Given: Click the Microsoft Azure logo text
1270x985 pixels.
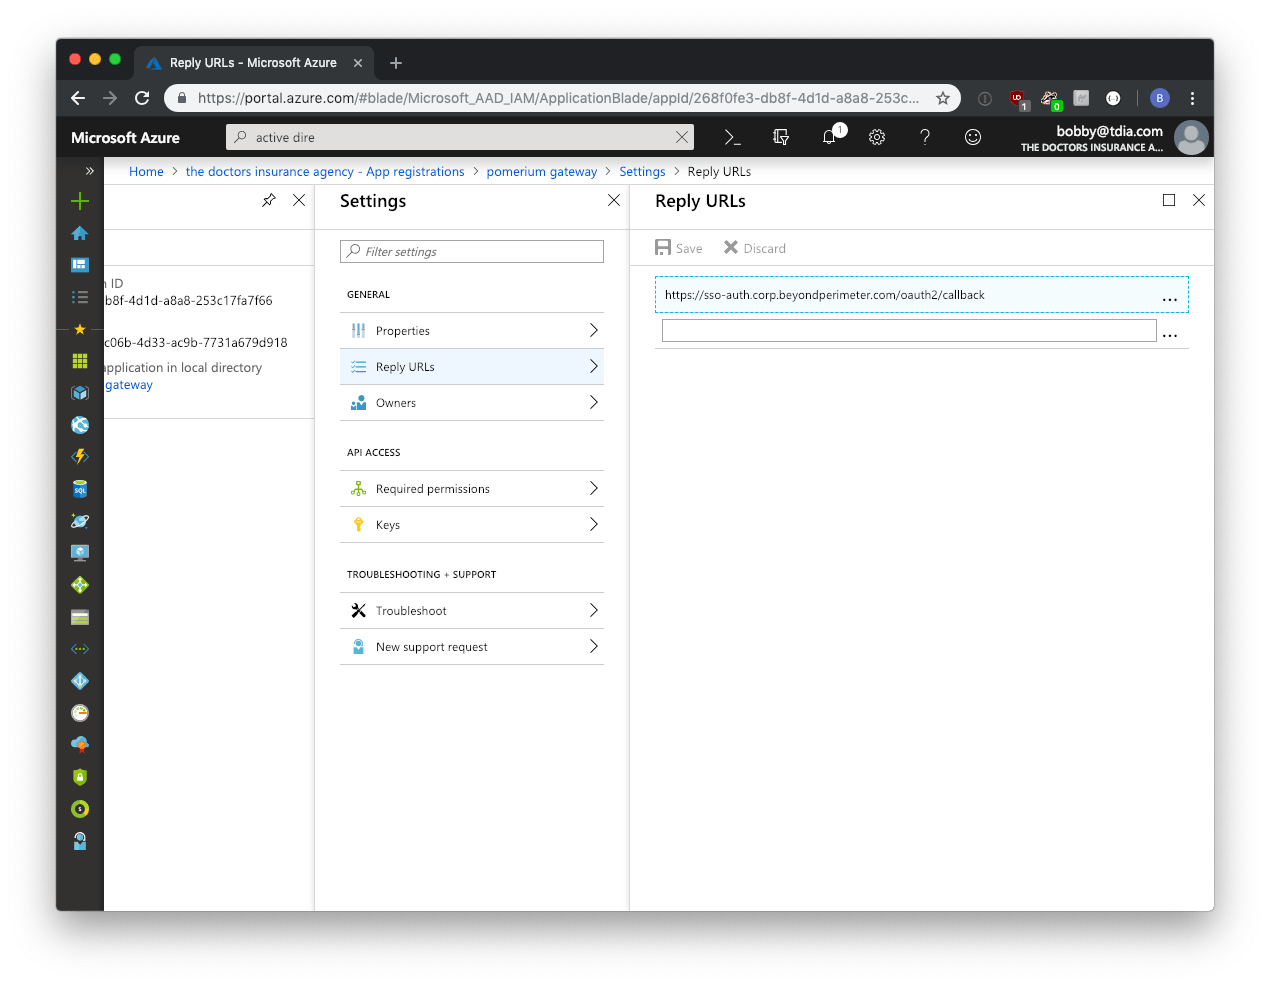Looking at the screenshot, I should [126, 138].
